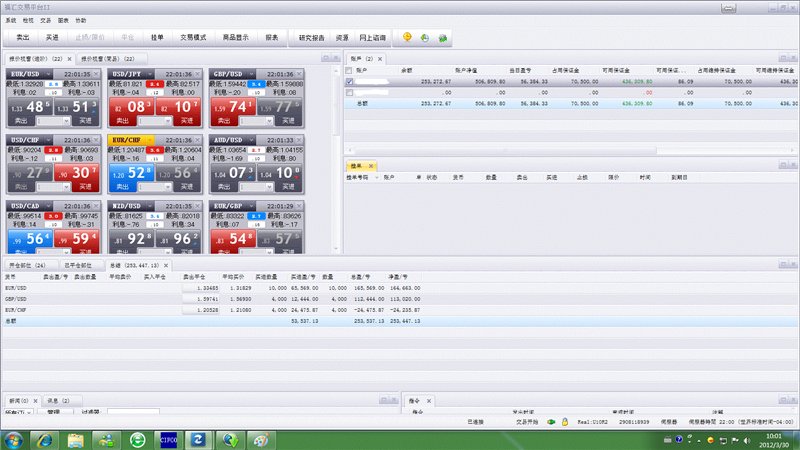Open Internet Explorer from the taskbar
800x450 pixels.
[x=45, y=439]
